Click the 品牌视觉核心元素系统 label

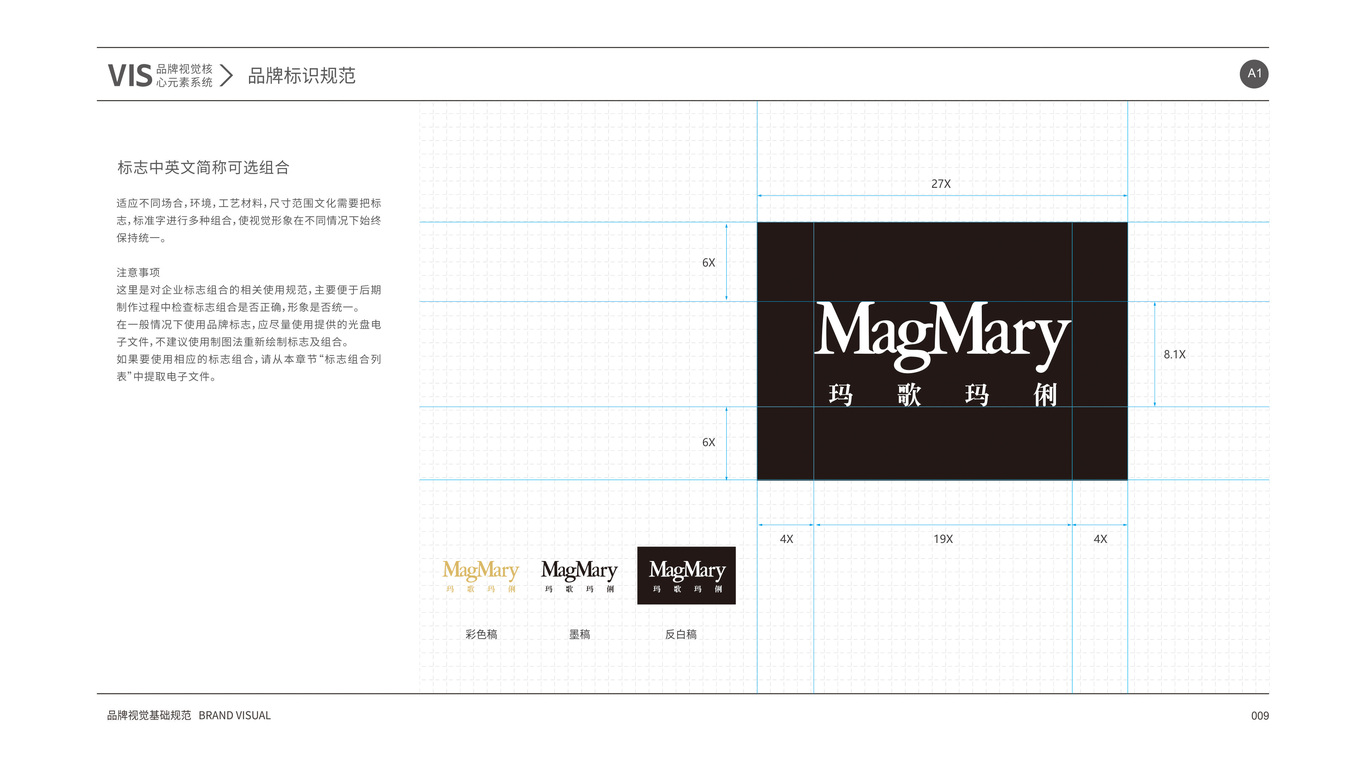tap(184, 76)
